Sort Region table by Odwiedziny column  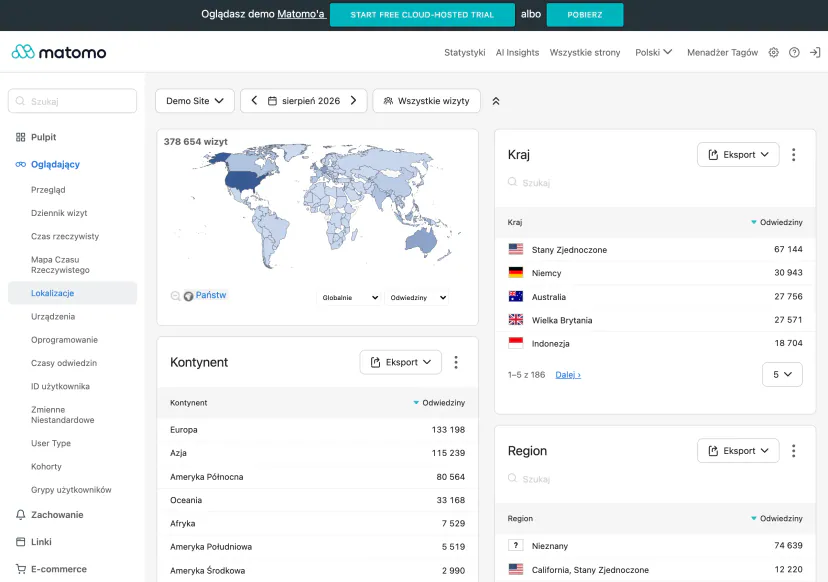[x=776, y=519]
